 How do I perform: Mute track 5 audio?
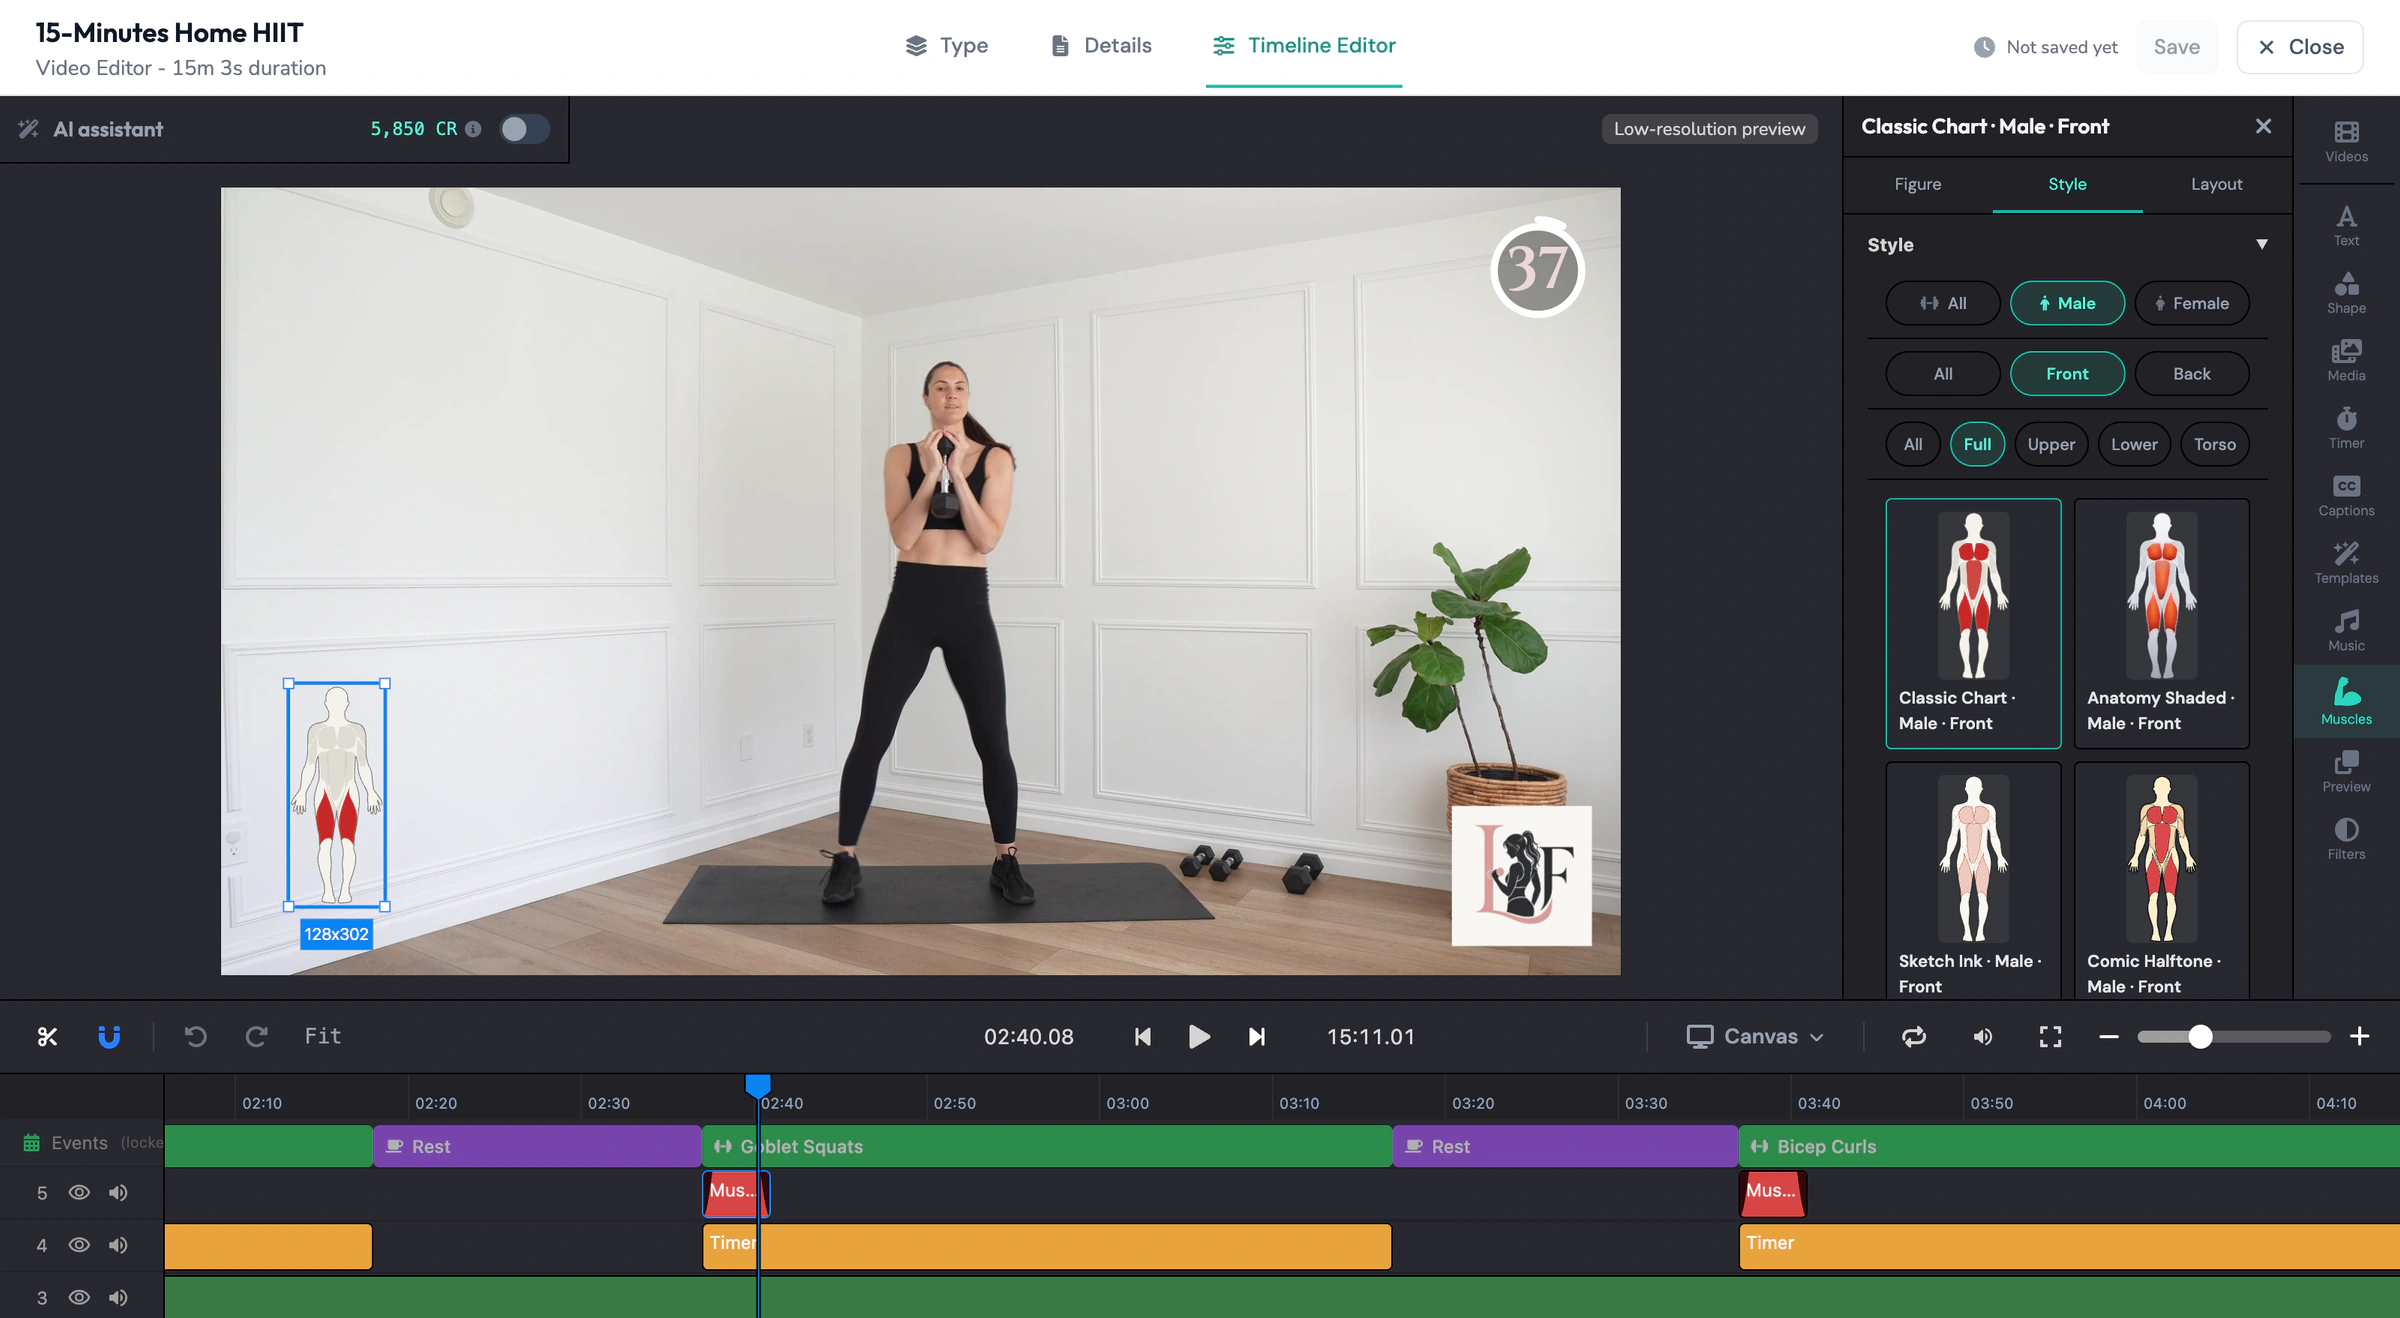coord(118,1192)
